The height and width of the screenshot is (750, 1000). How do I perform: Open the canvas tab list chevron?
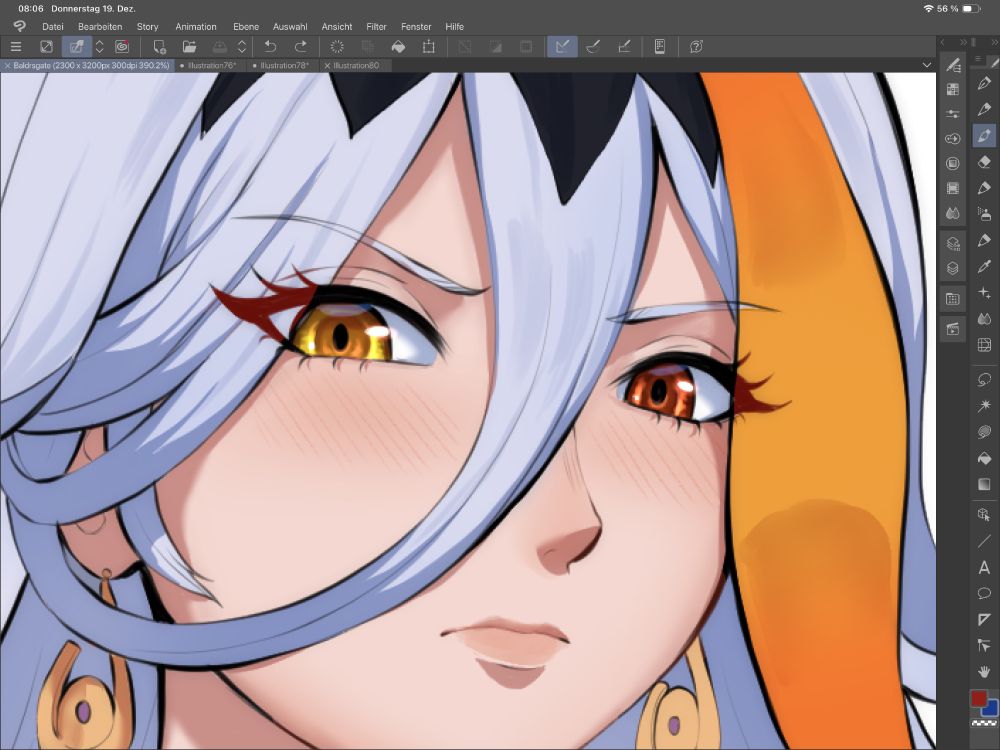coord(927,65)
